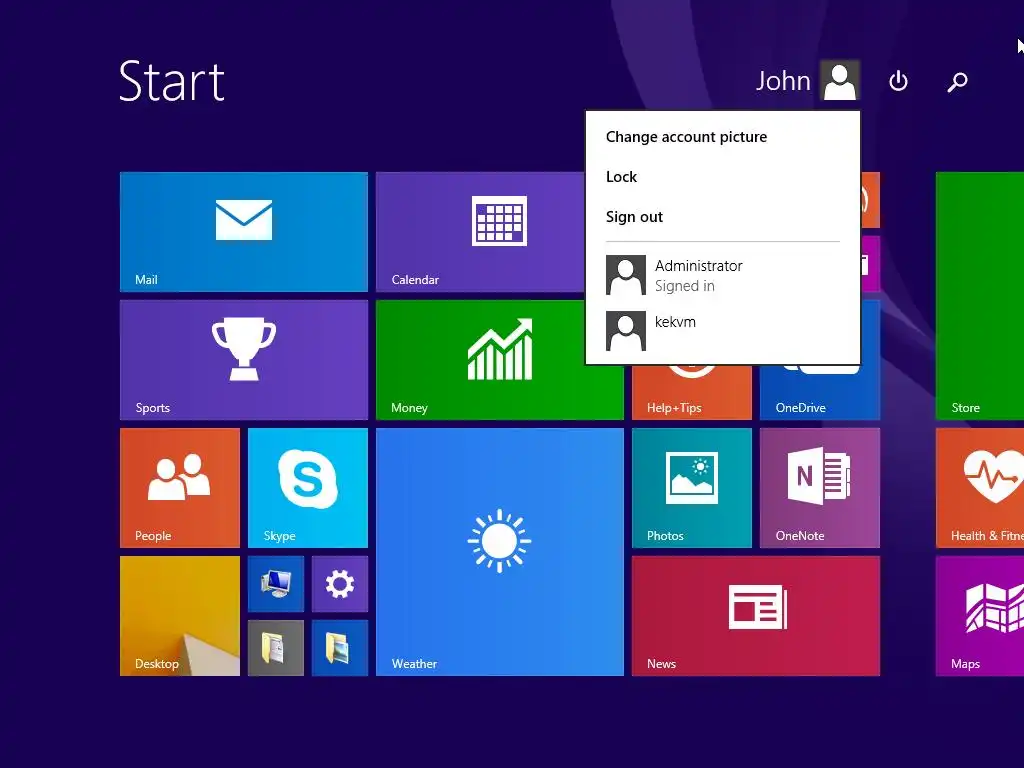Open the Mail tile
This screenshot has width=1024, height=768.
(244, 232)
